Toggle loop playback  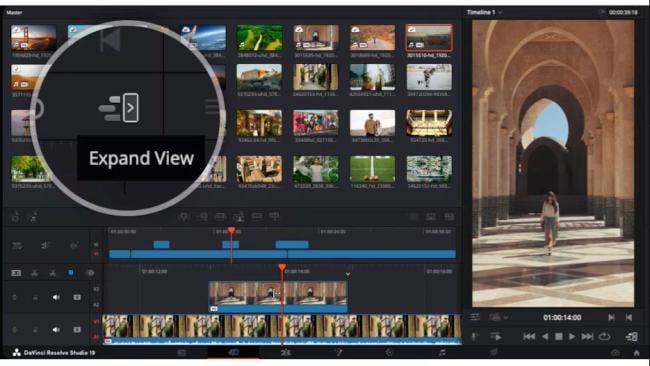[x=604, y=337]
